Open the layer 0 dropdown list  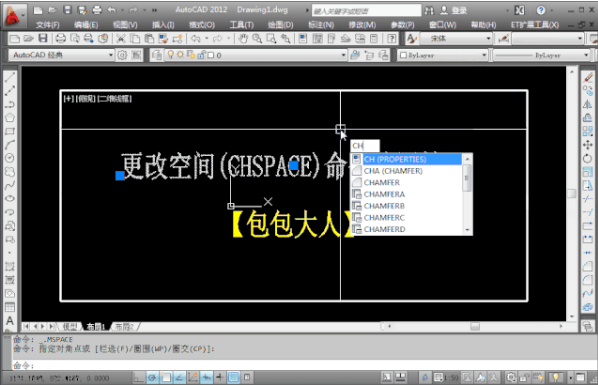tap(343, 55)
